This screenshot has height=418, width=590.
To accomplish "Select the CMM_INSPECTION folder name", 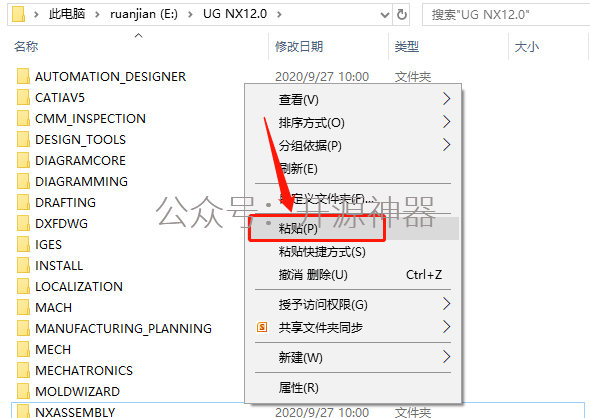I will coord(90,119).
